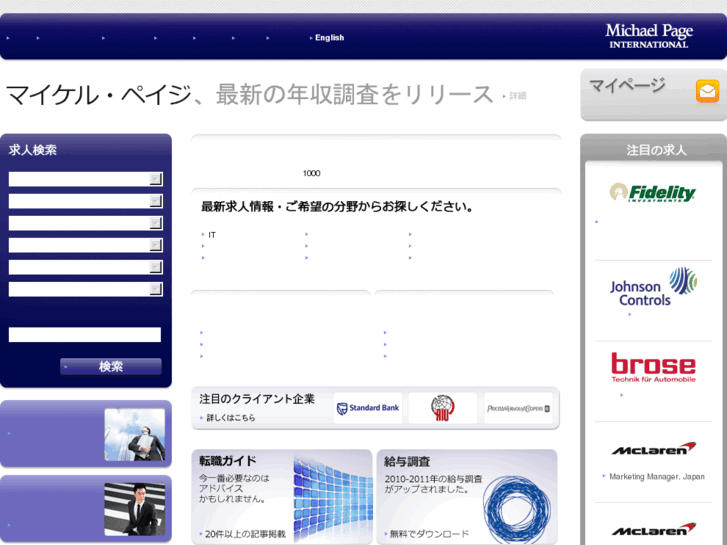Open the fifth dropdown under 求人検索
The width and height of the screenshot is (727, 545).
(x=85, y=267)
